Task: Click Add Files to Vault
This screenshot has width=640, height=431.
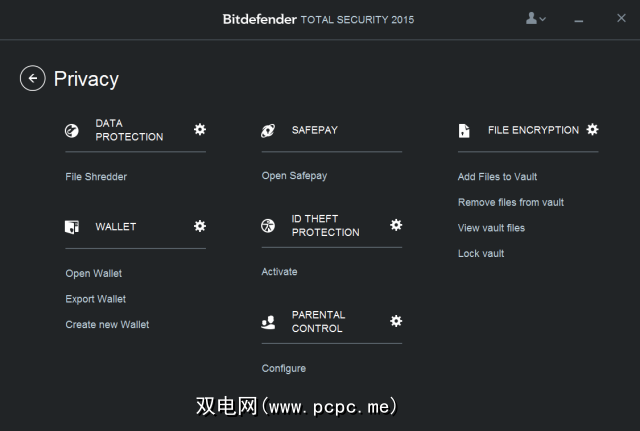Action: (x=497, y=177)
